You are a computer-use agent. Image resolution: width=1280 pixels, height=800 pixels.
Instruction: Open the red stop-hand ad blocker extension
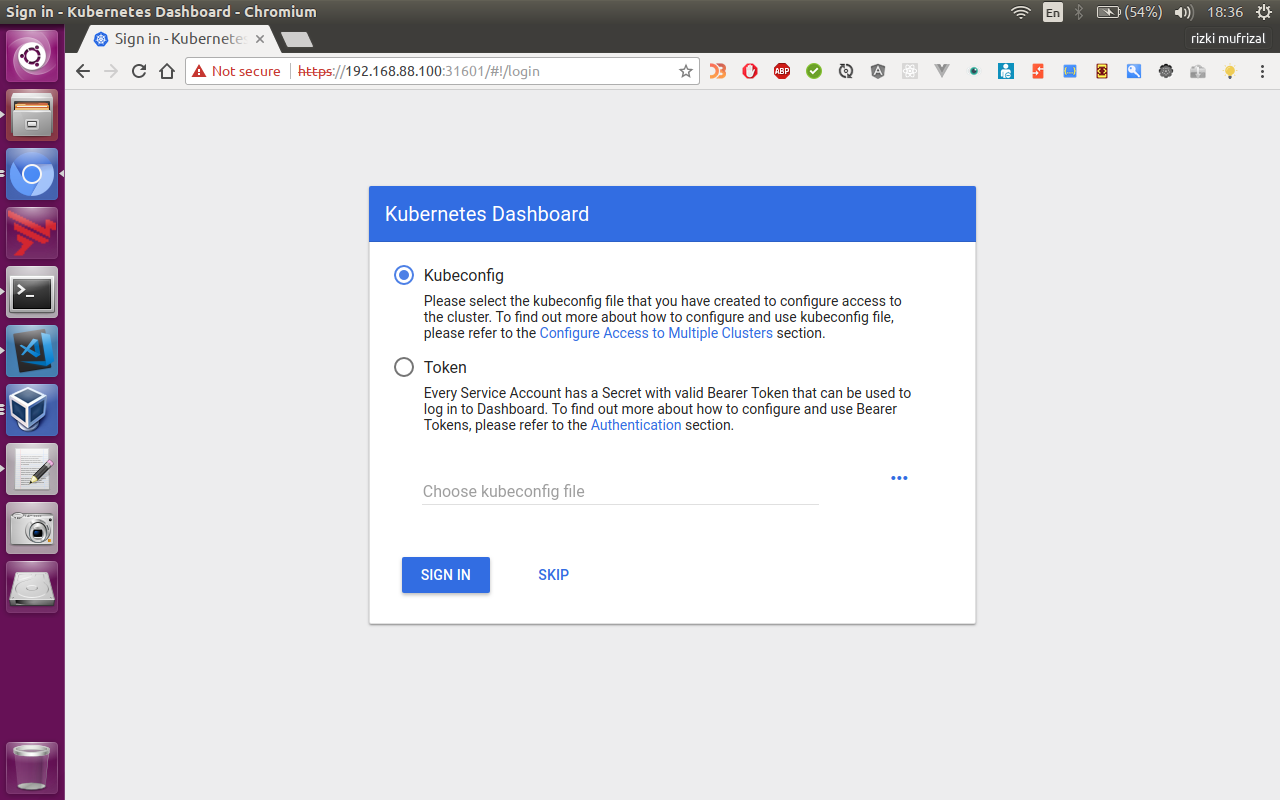pos(750,71)
